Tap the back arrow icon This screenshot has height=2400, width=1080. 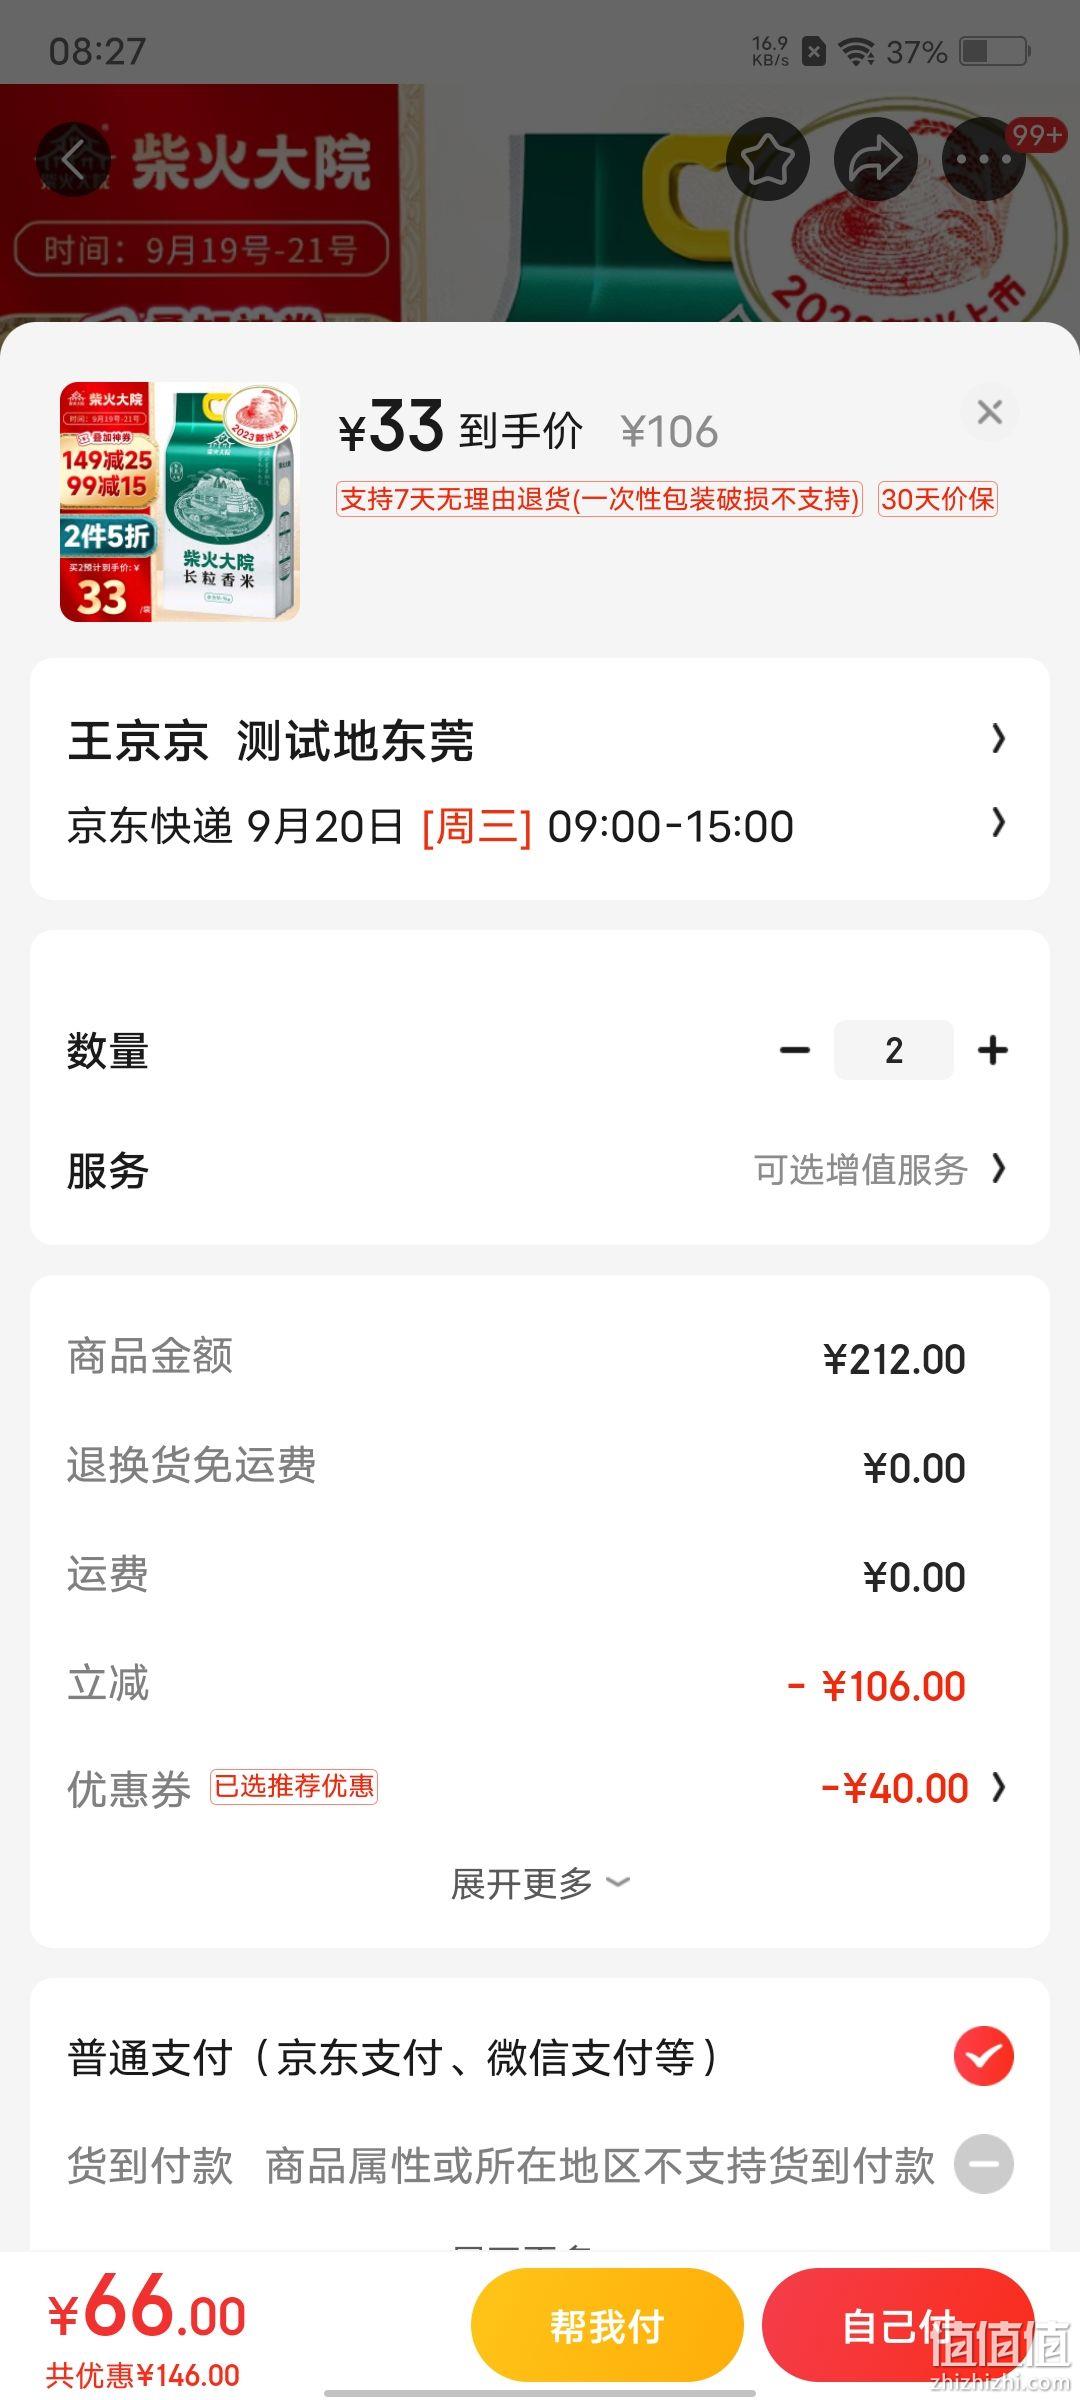73,159
